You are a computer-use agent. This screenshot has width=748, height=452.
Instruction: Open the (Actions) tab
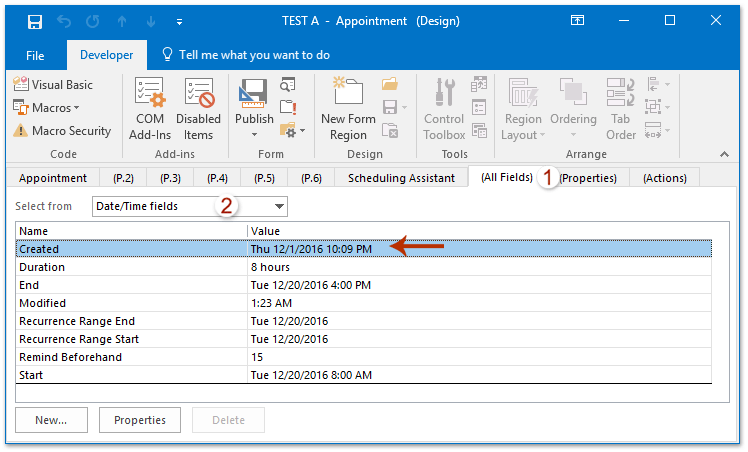(665, 178)
